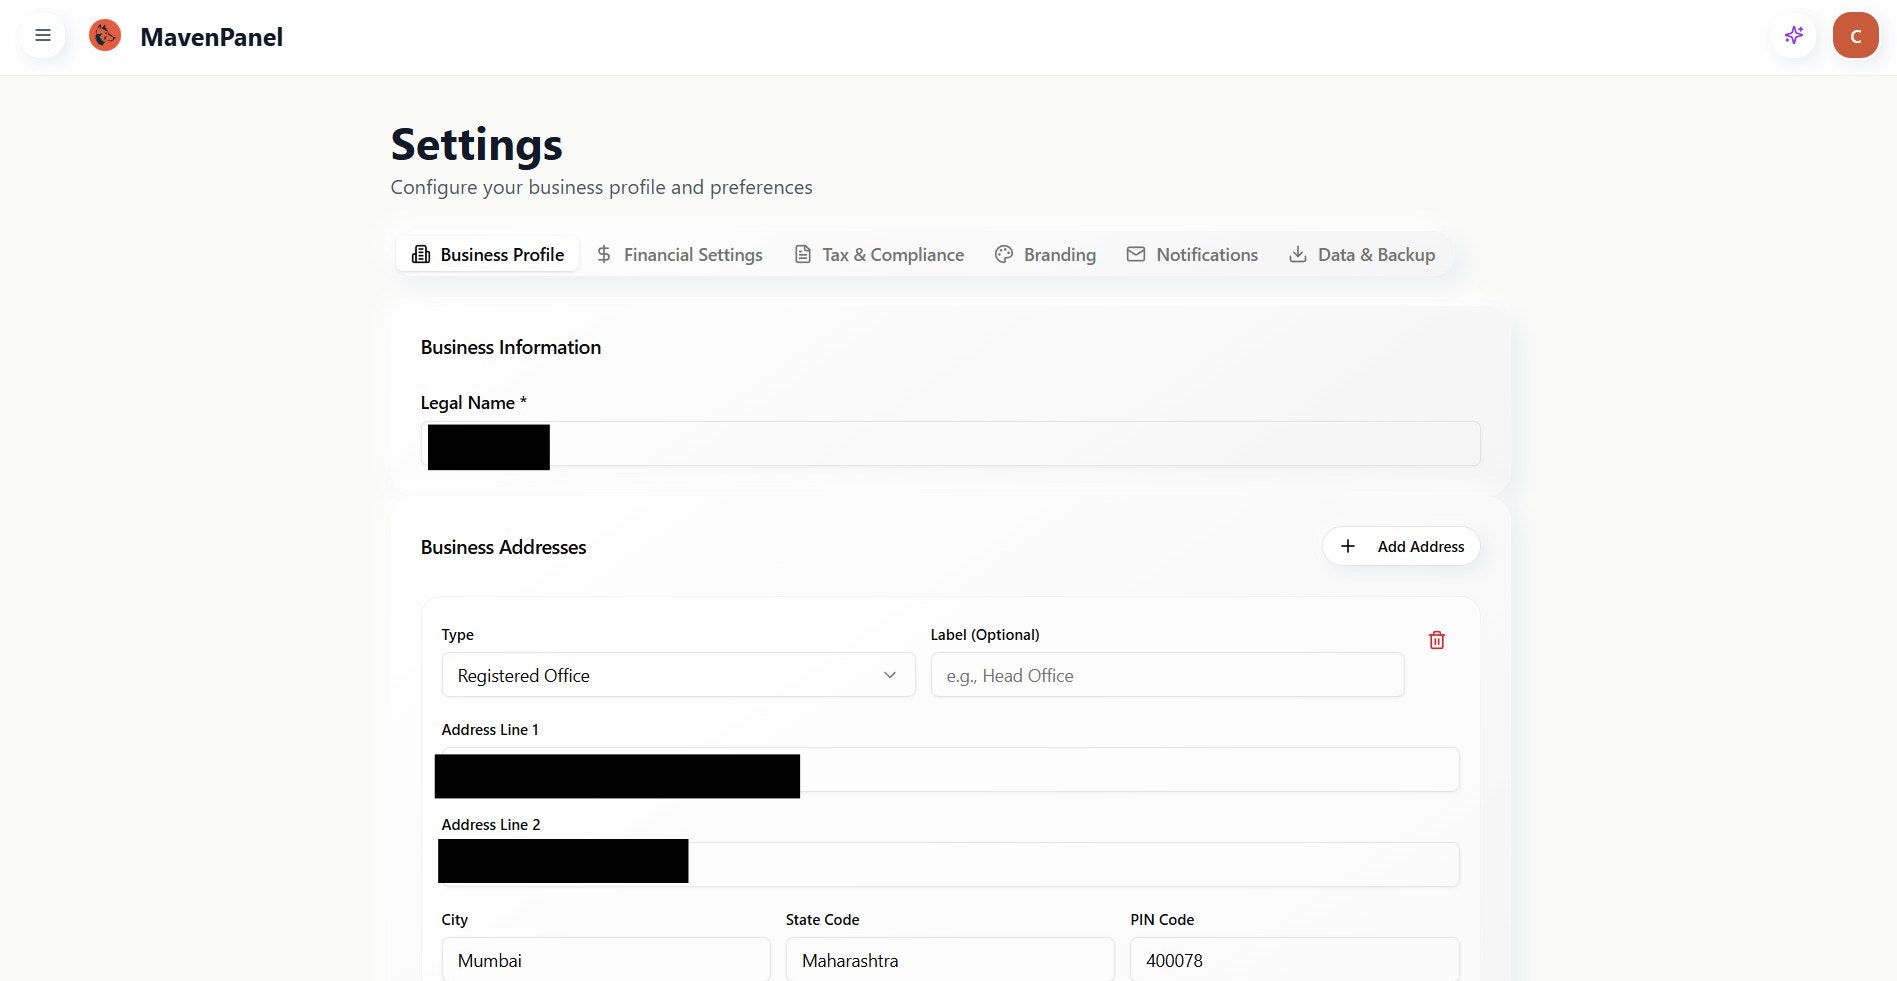The height and width of the screenshot is (981, 1897).
Task: Click the MavenPanel title link
Action: [x=211, y=37]
